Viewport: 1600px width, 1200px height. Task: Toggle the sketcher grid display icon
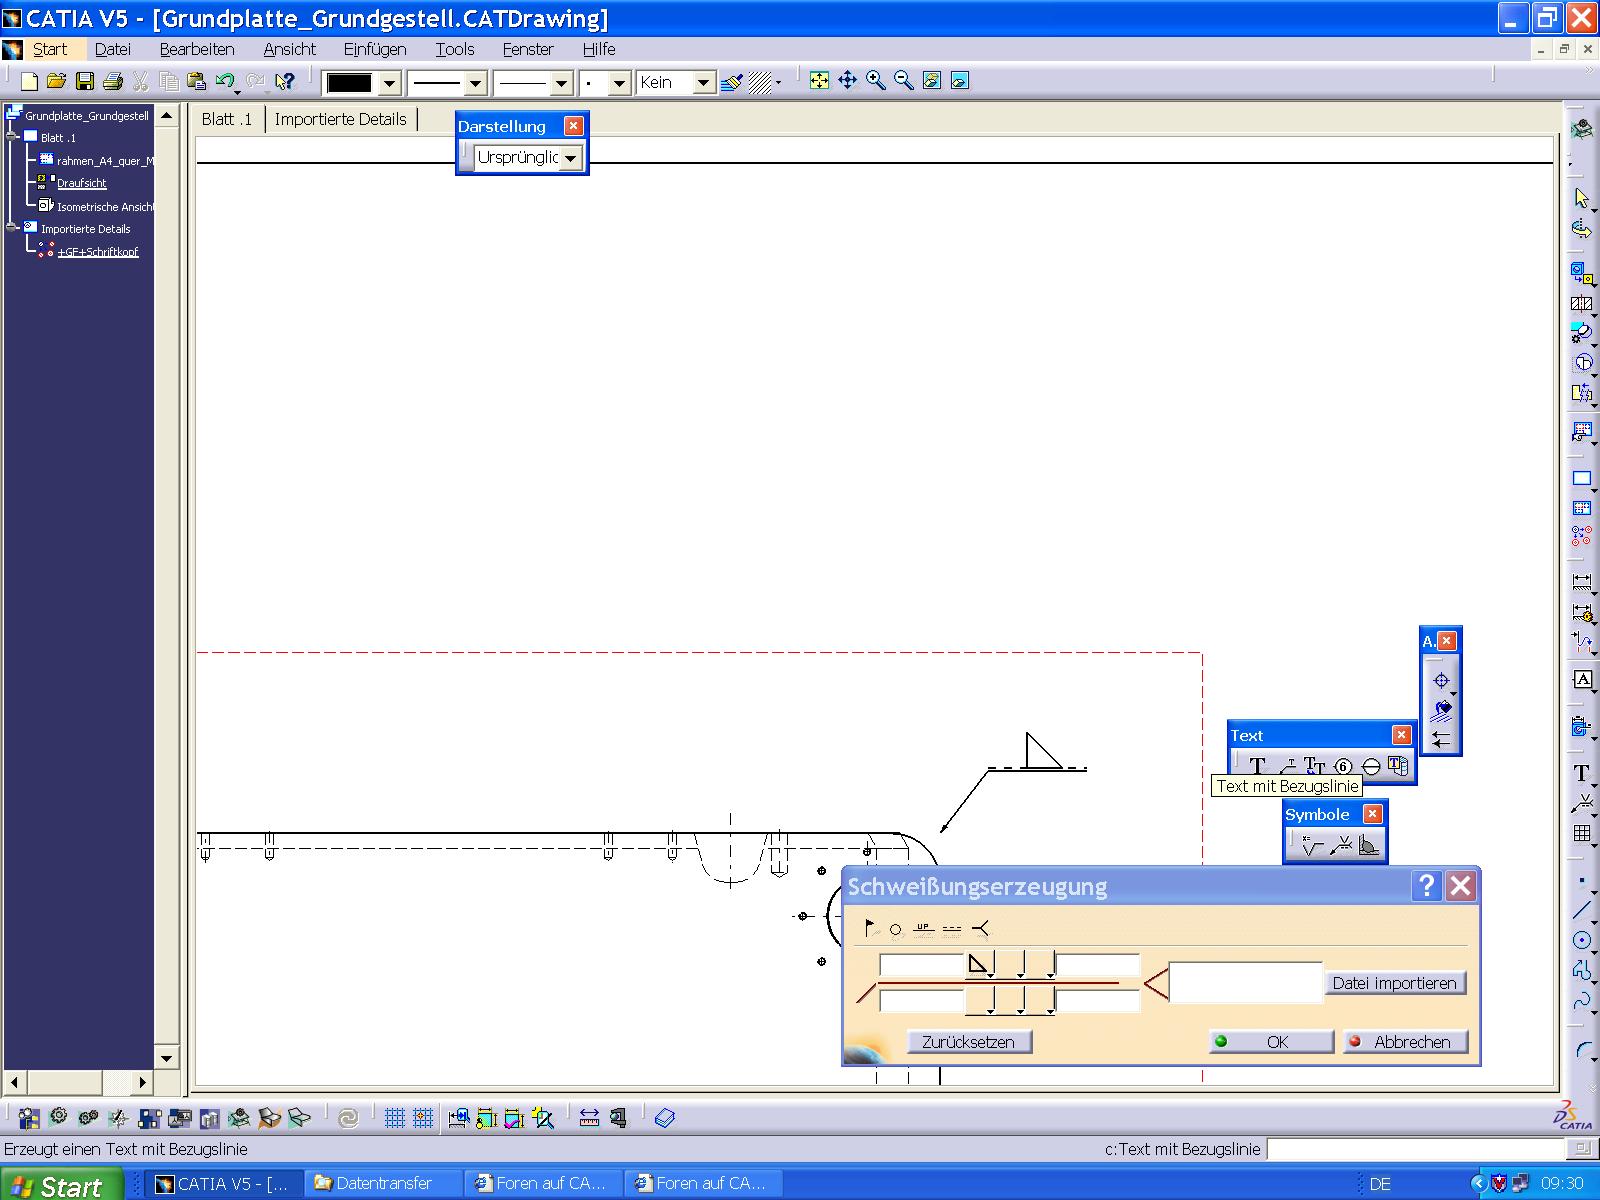(x=394, y=1118)
